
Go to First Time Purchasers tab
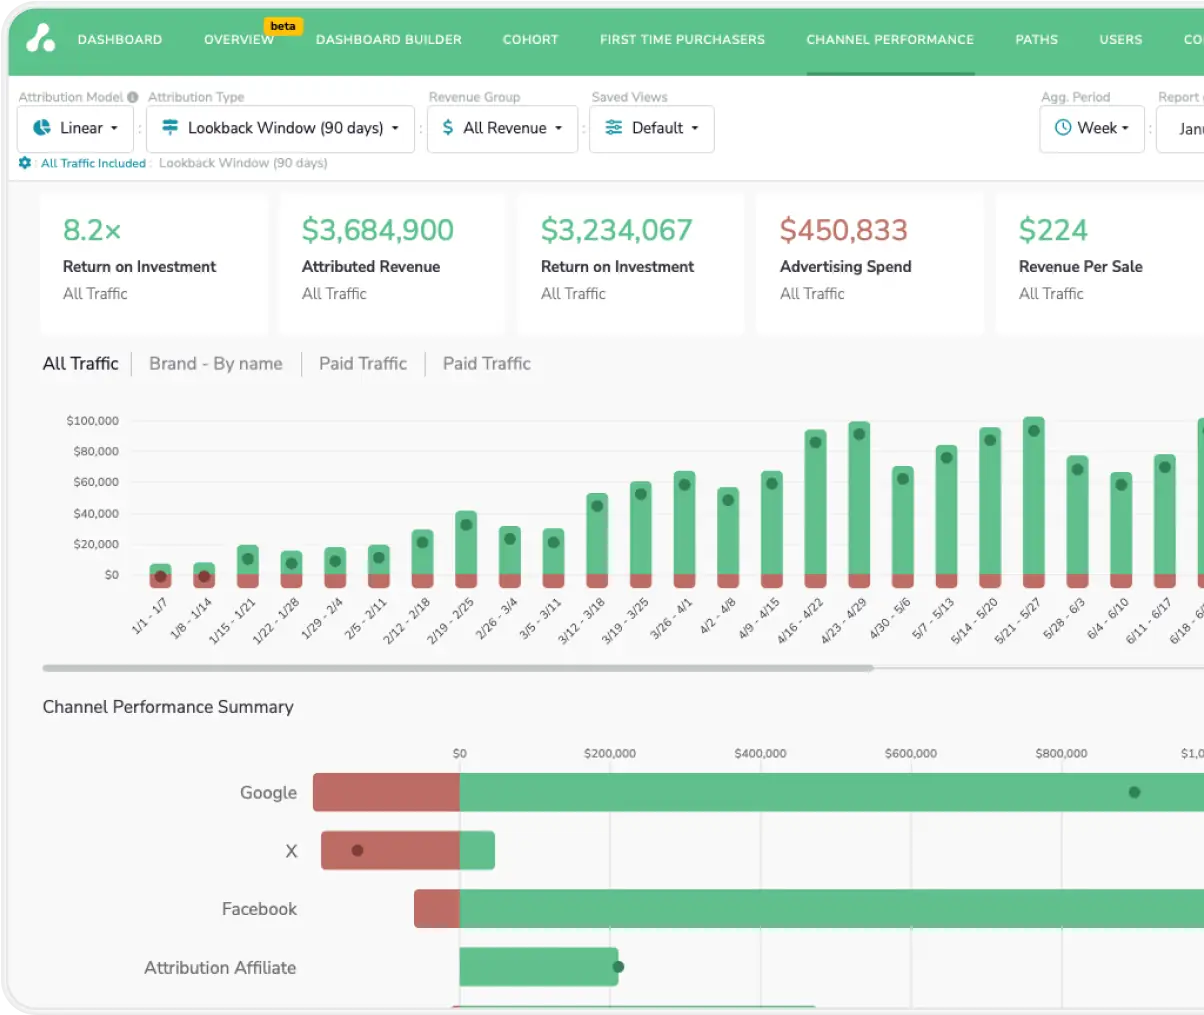point(682,40)
